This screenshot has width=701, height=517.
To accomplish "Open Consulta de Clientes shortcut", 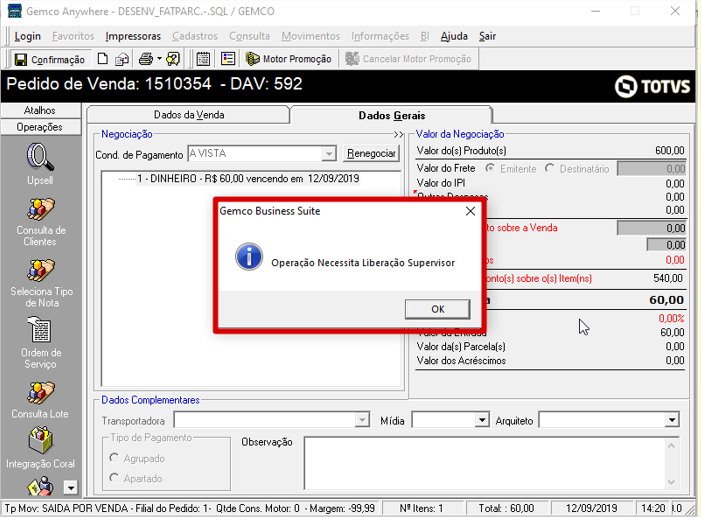I will [40, 222].
